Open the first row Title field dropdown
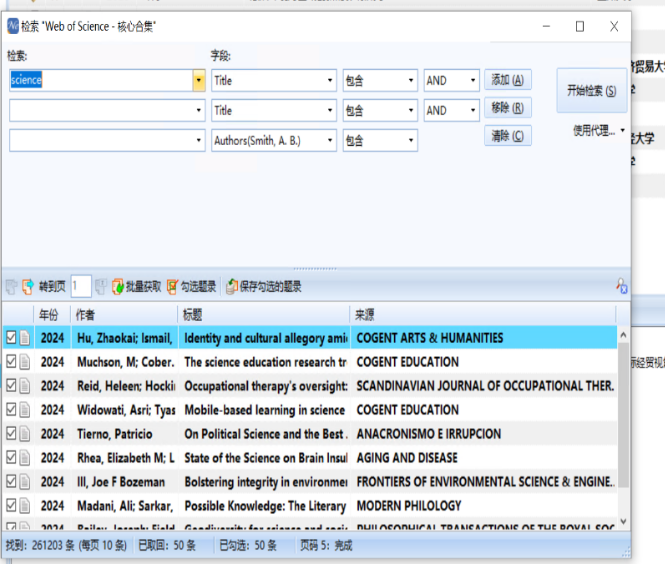 (330, 81)
